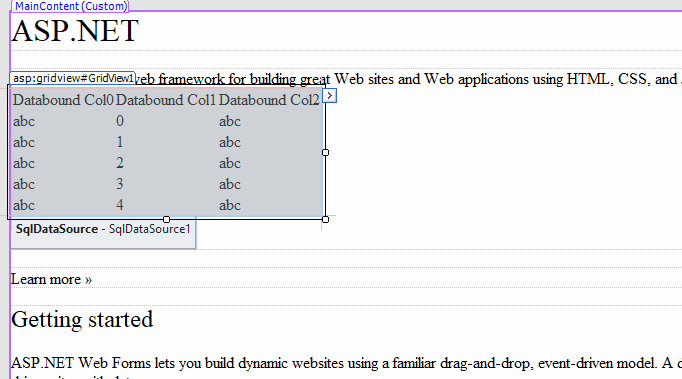This screenshot has height=379, width=682.
Task: Click the last column abc in row 4
Action: [x=230, y=205]
